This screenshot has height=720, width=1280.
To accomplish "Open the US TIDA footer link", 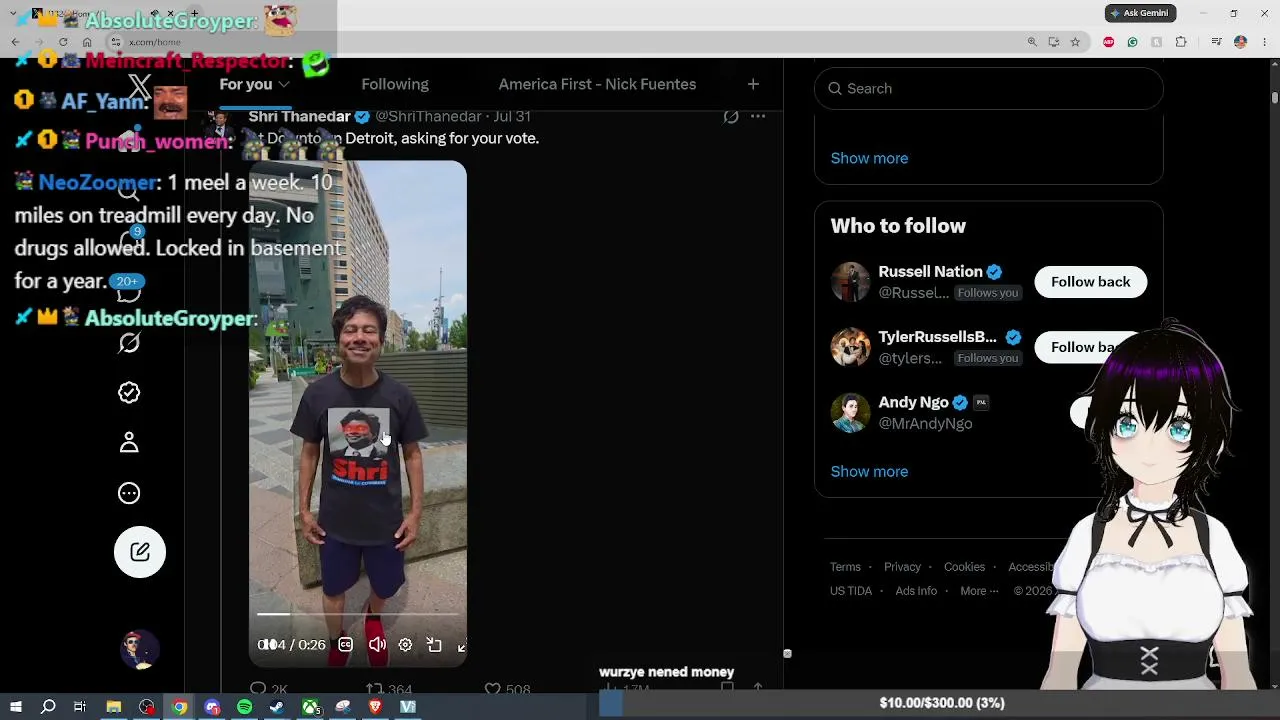I will 851,591.
